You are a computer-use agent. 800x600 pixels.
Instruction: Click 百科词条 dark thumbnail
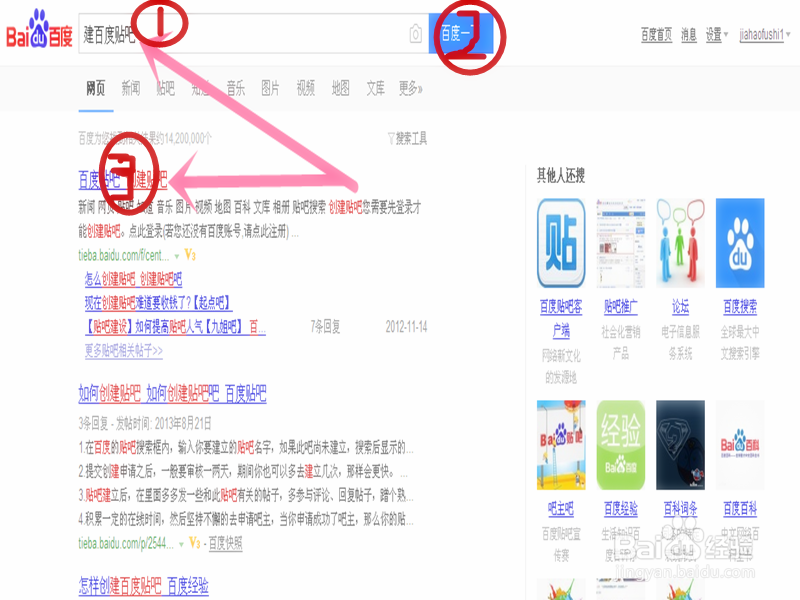coord(680,445)
